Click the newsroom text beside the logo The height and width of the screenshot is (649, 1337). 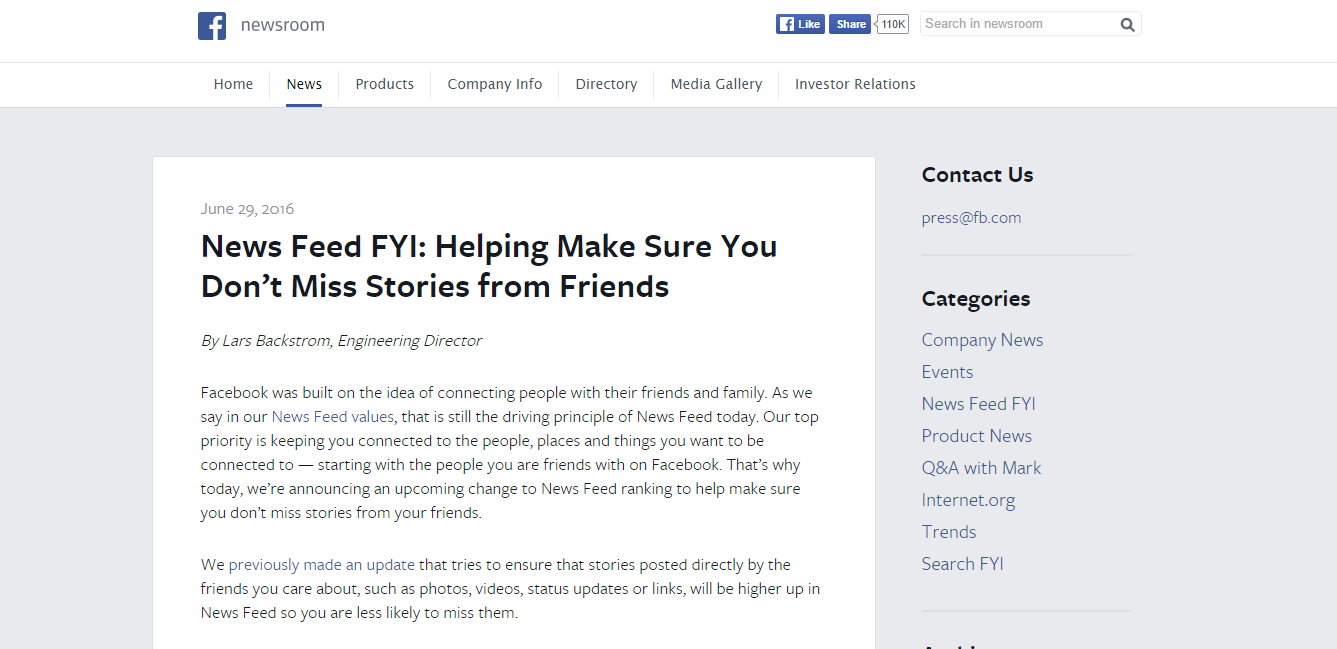point(283,26)
